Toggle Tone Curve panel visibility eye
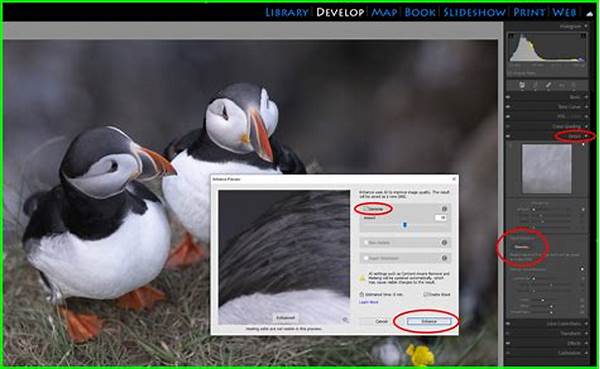Screen dimensions: 600x369 pyautogui.click(x=508, y=107)
